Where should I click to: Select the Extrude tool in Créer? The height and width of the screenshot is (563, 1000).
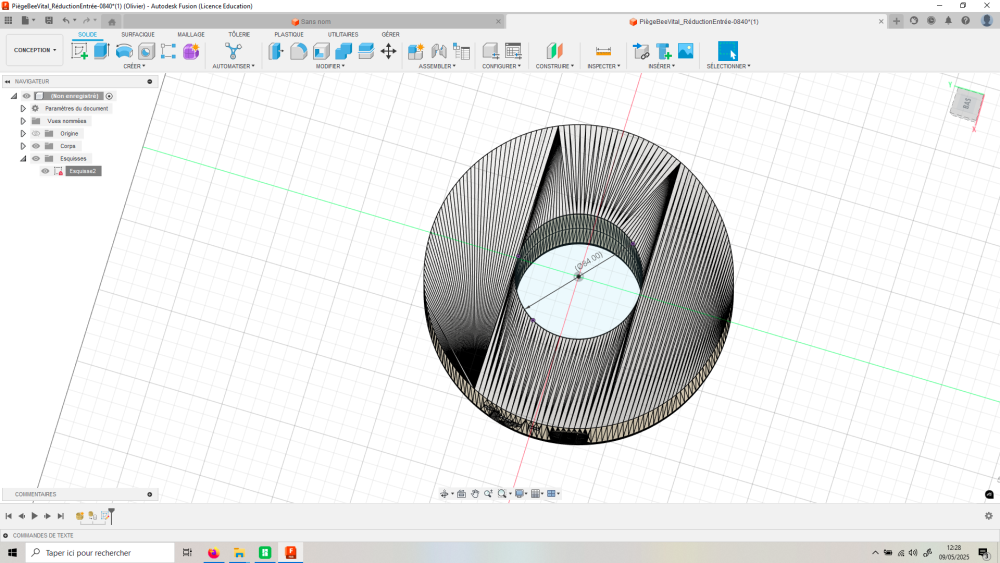pyautogui.click(x=101, y=51)
